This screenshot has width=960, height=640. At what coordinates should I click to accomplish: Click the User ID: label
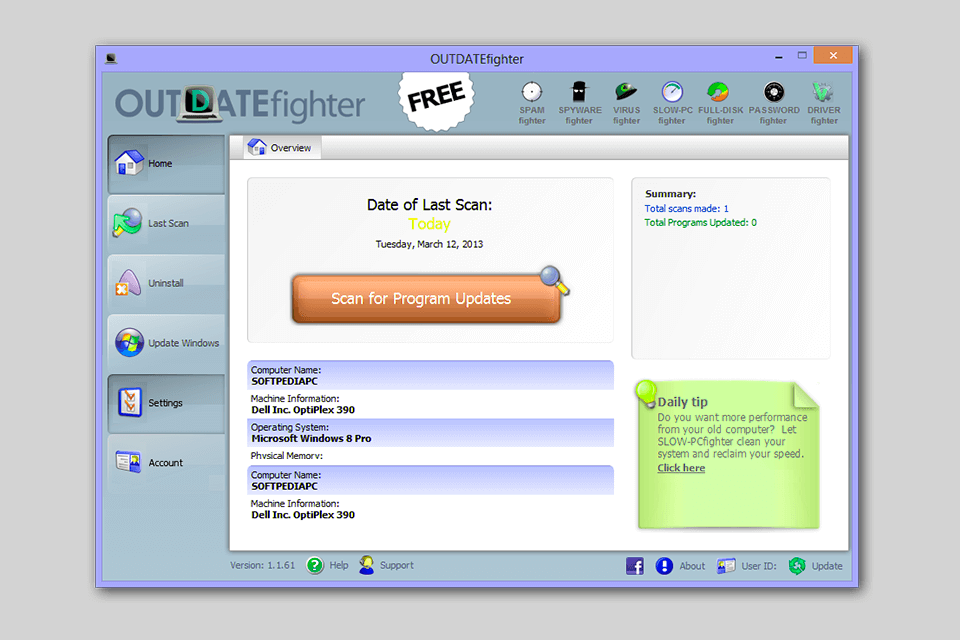pos(759,566)
